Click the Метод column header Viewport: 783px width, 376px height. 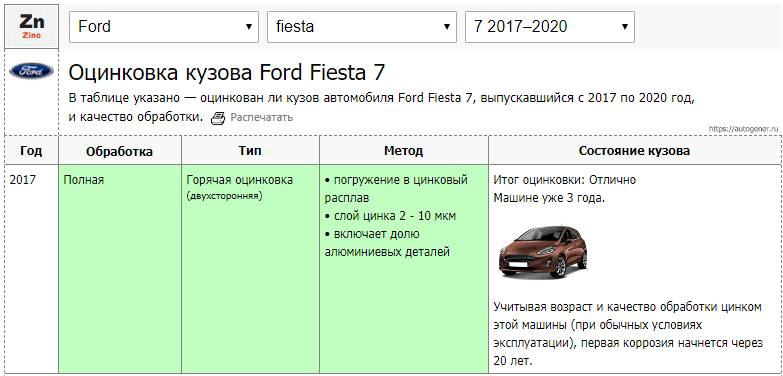(x=403, y=151)
